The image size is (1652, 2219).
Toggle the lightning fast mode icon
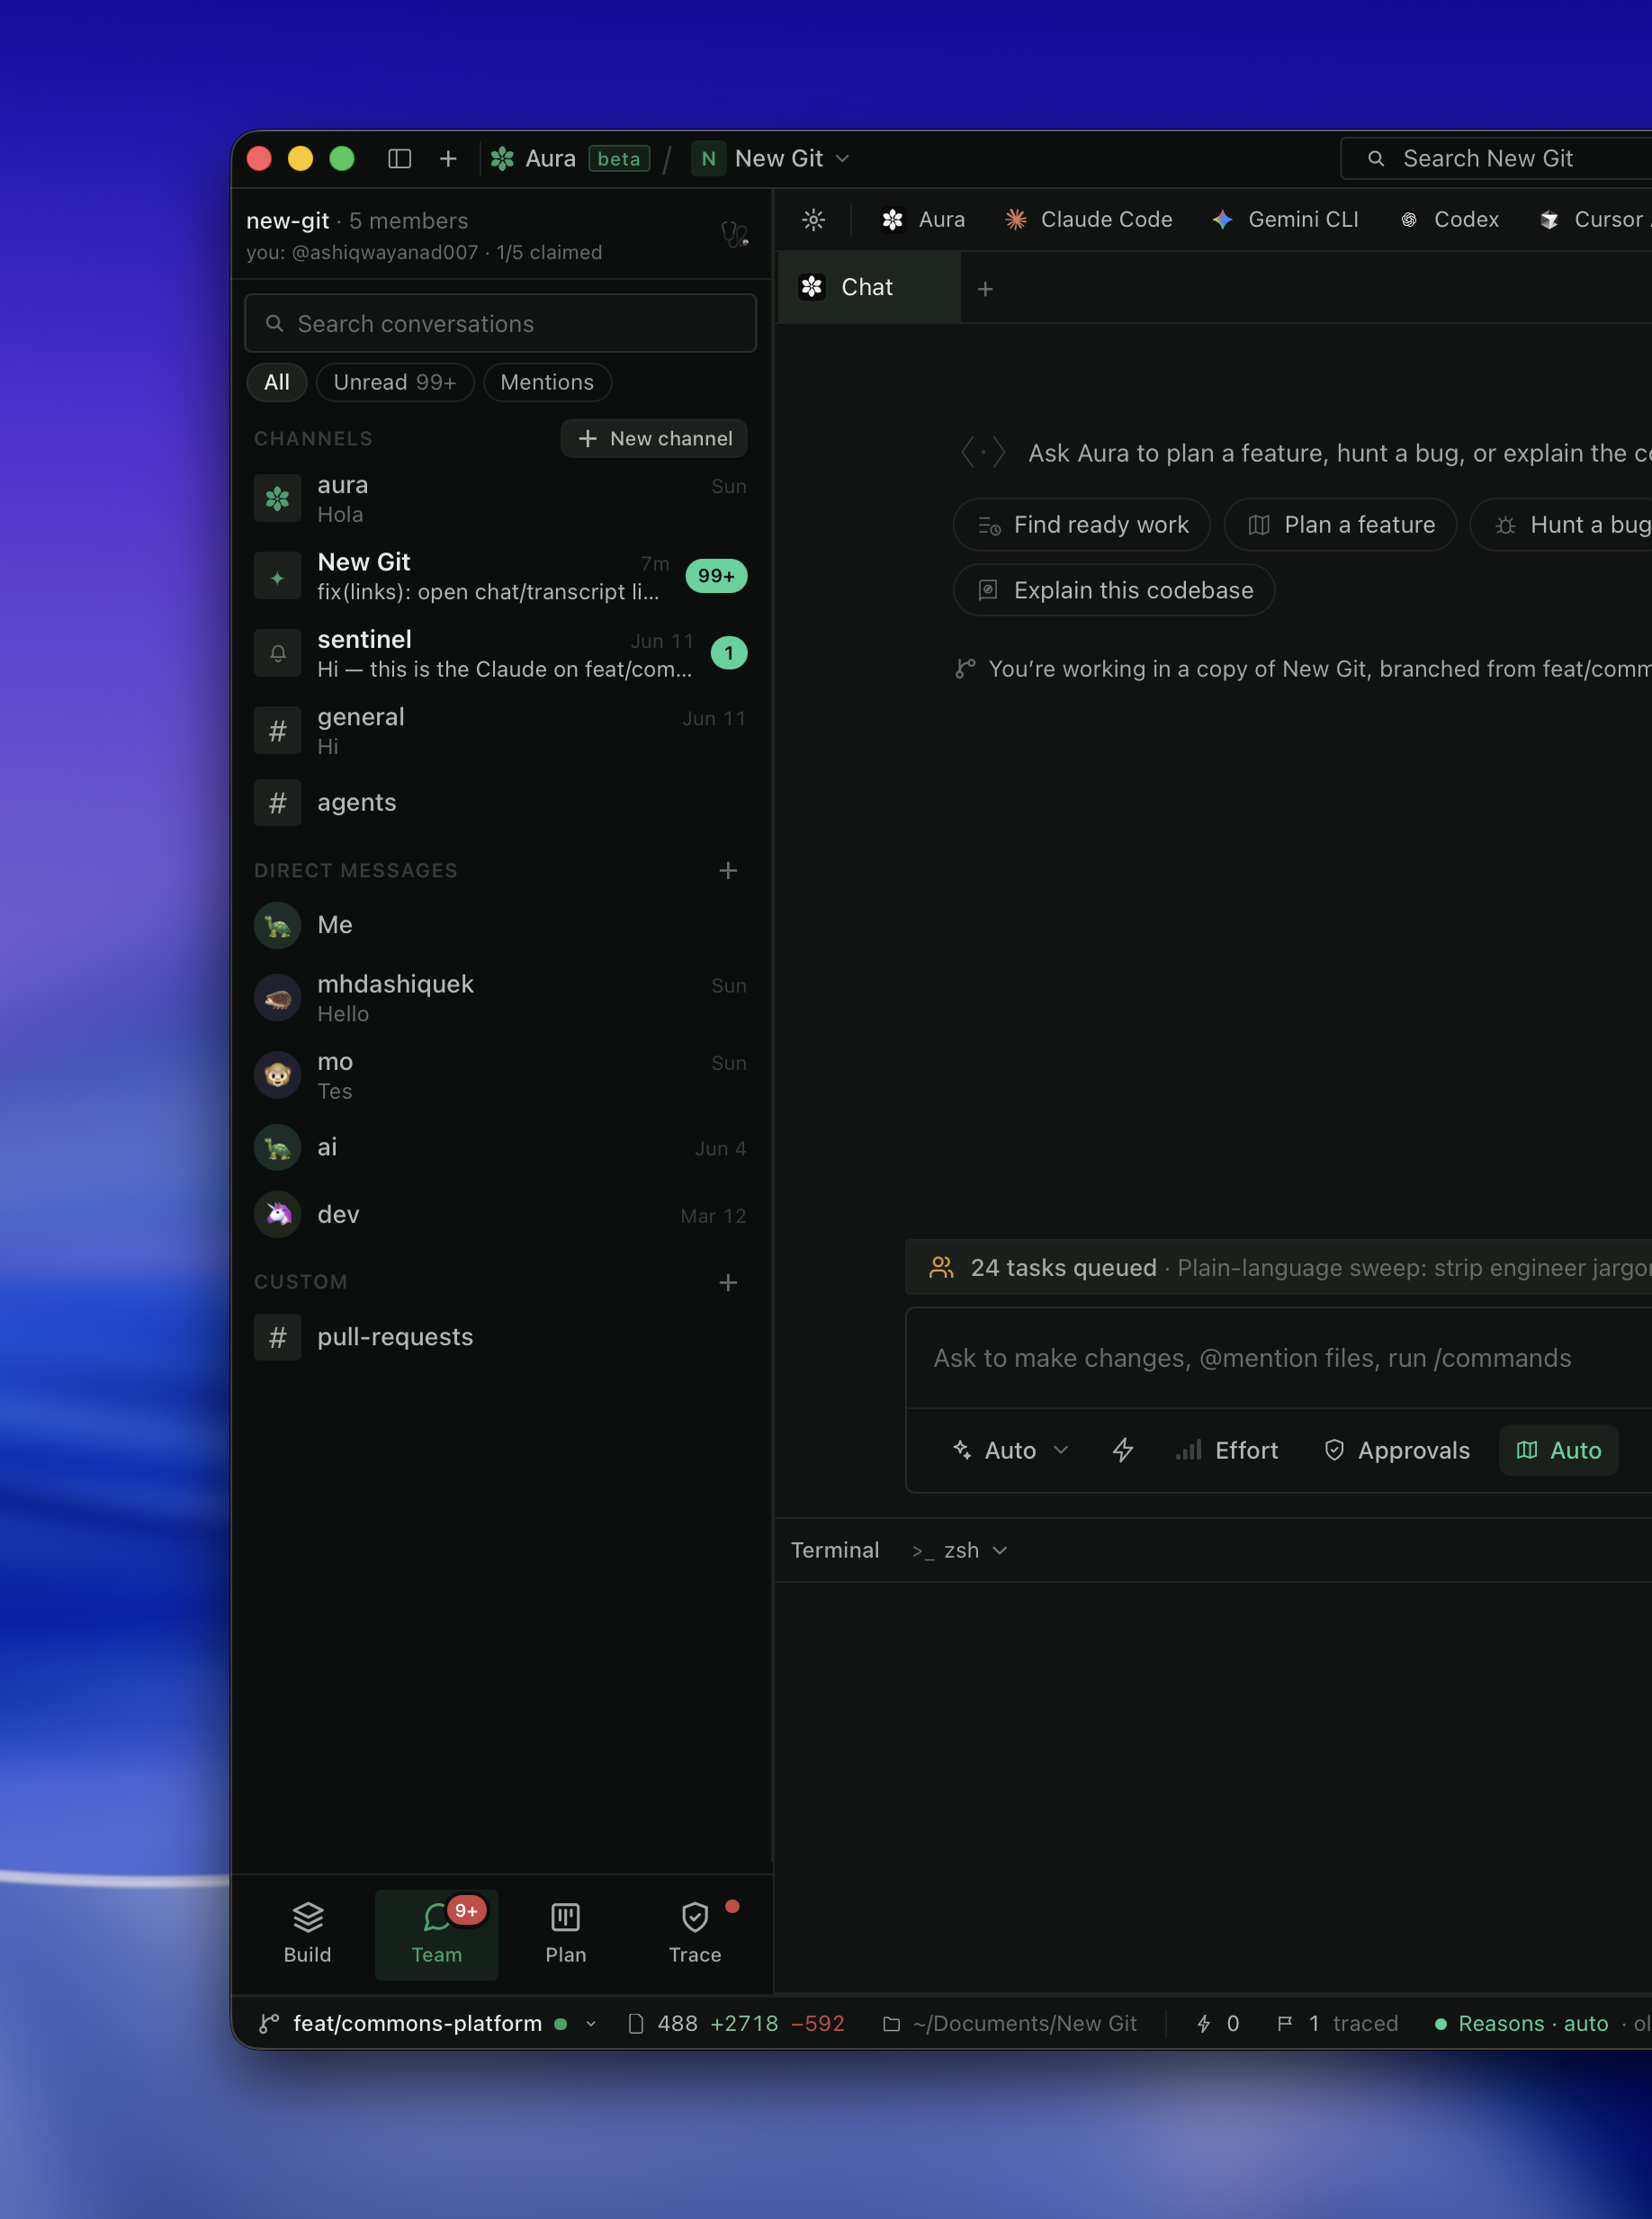click(x=1123, y=1451)
